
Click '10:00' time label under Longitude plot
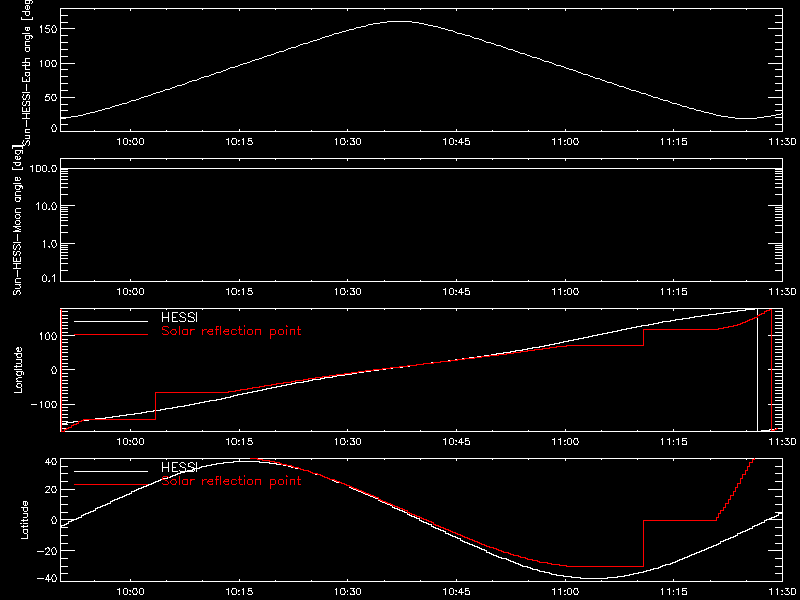click(131, 442)
